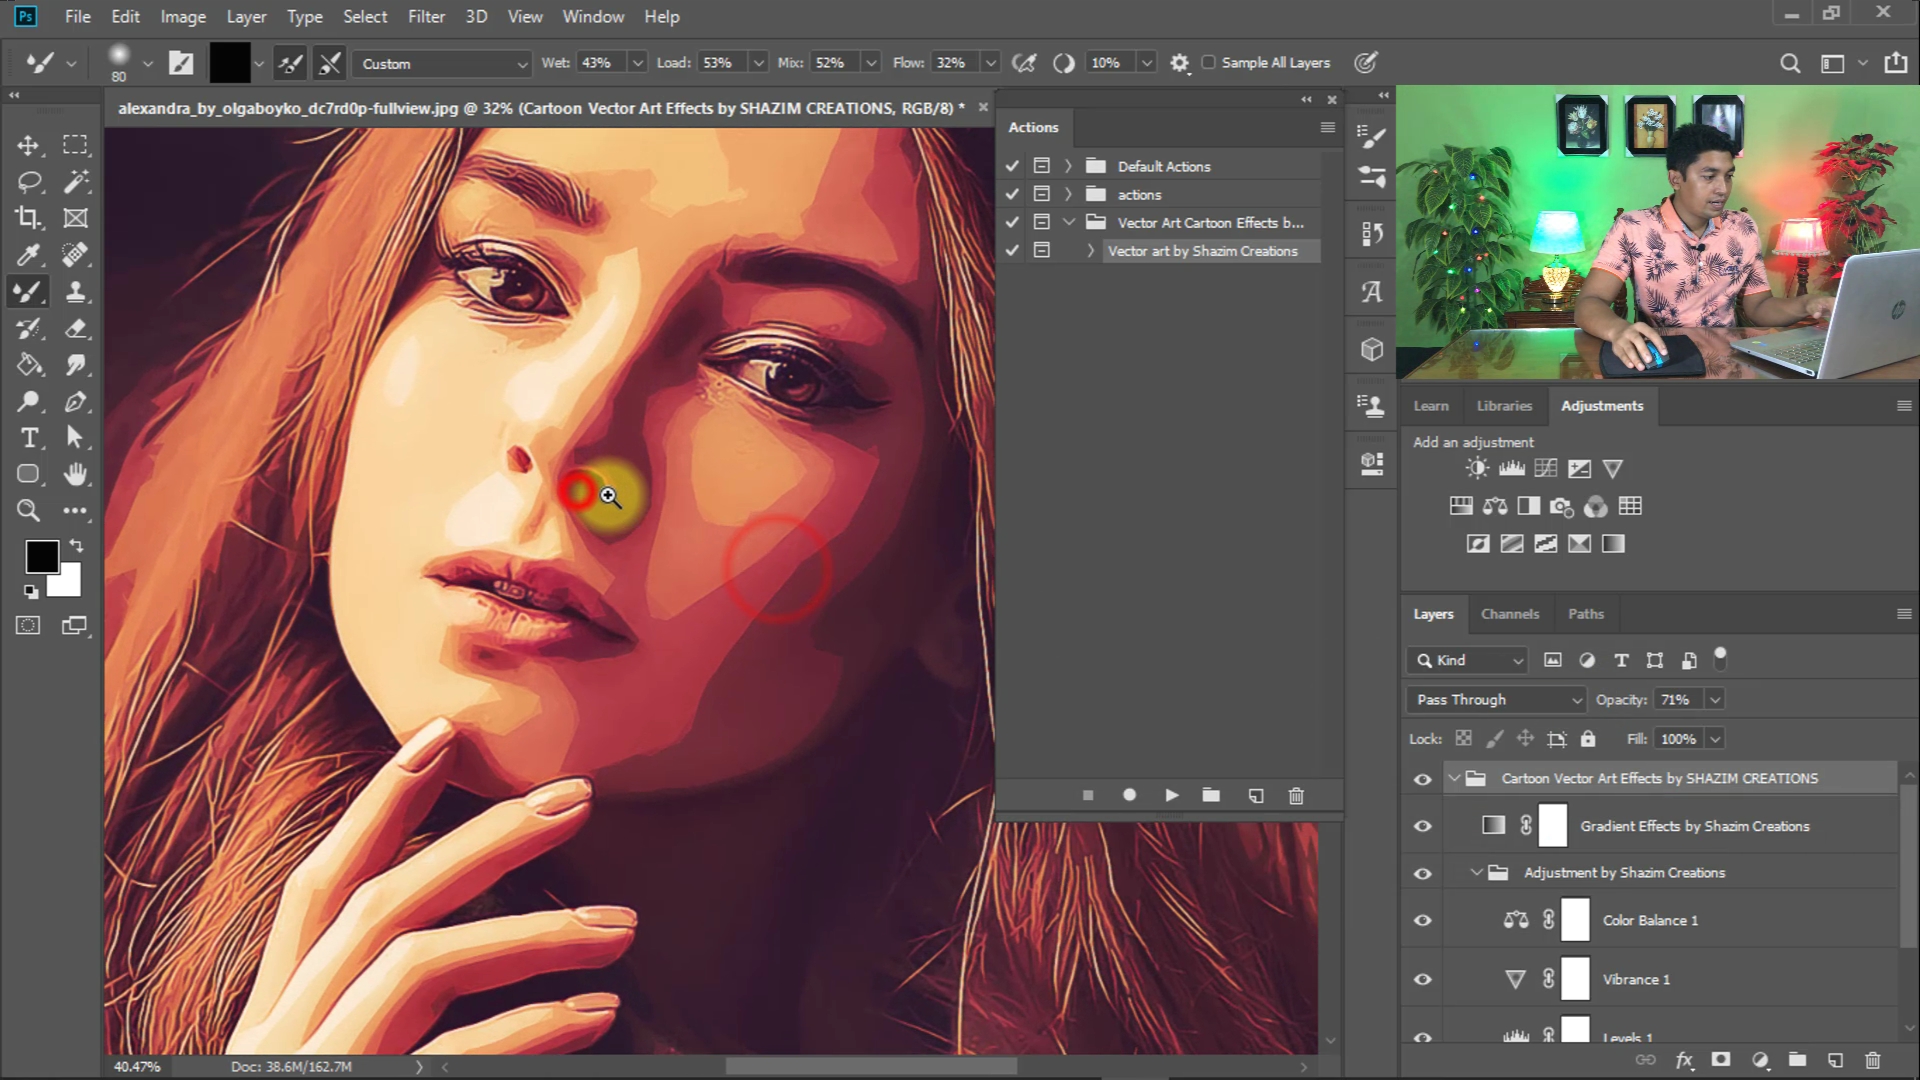Add a Brightness/Contrast adjustment
Screen dimensions: 1920x1080
click(1476, 468)
